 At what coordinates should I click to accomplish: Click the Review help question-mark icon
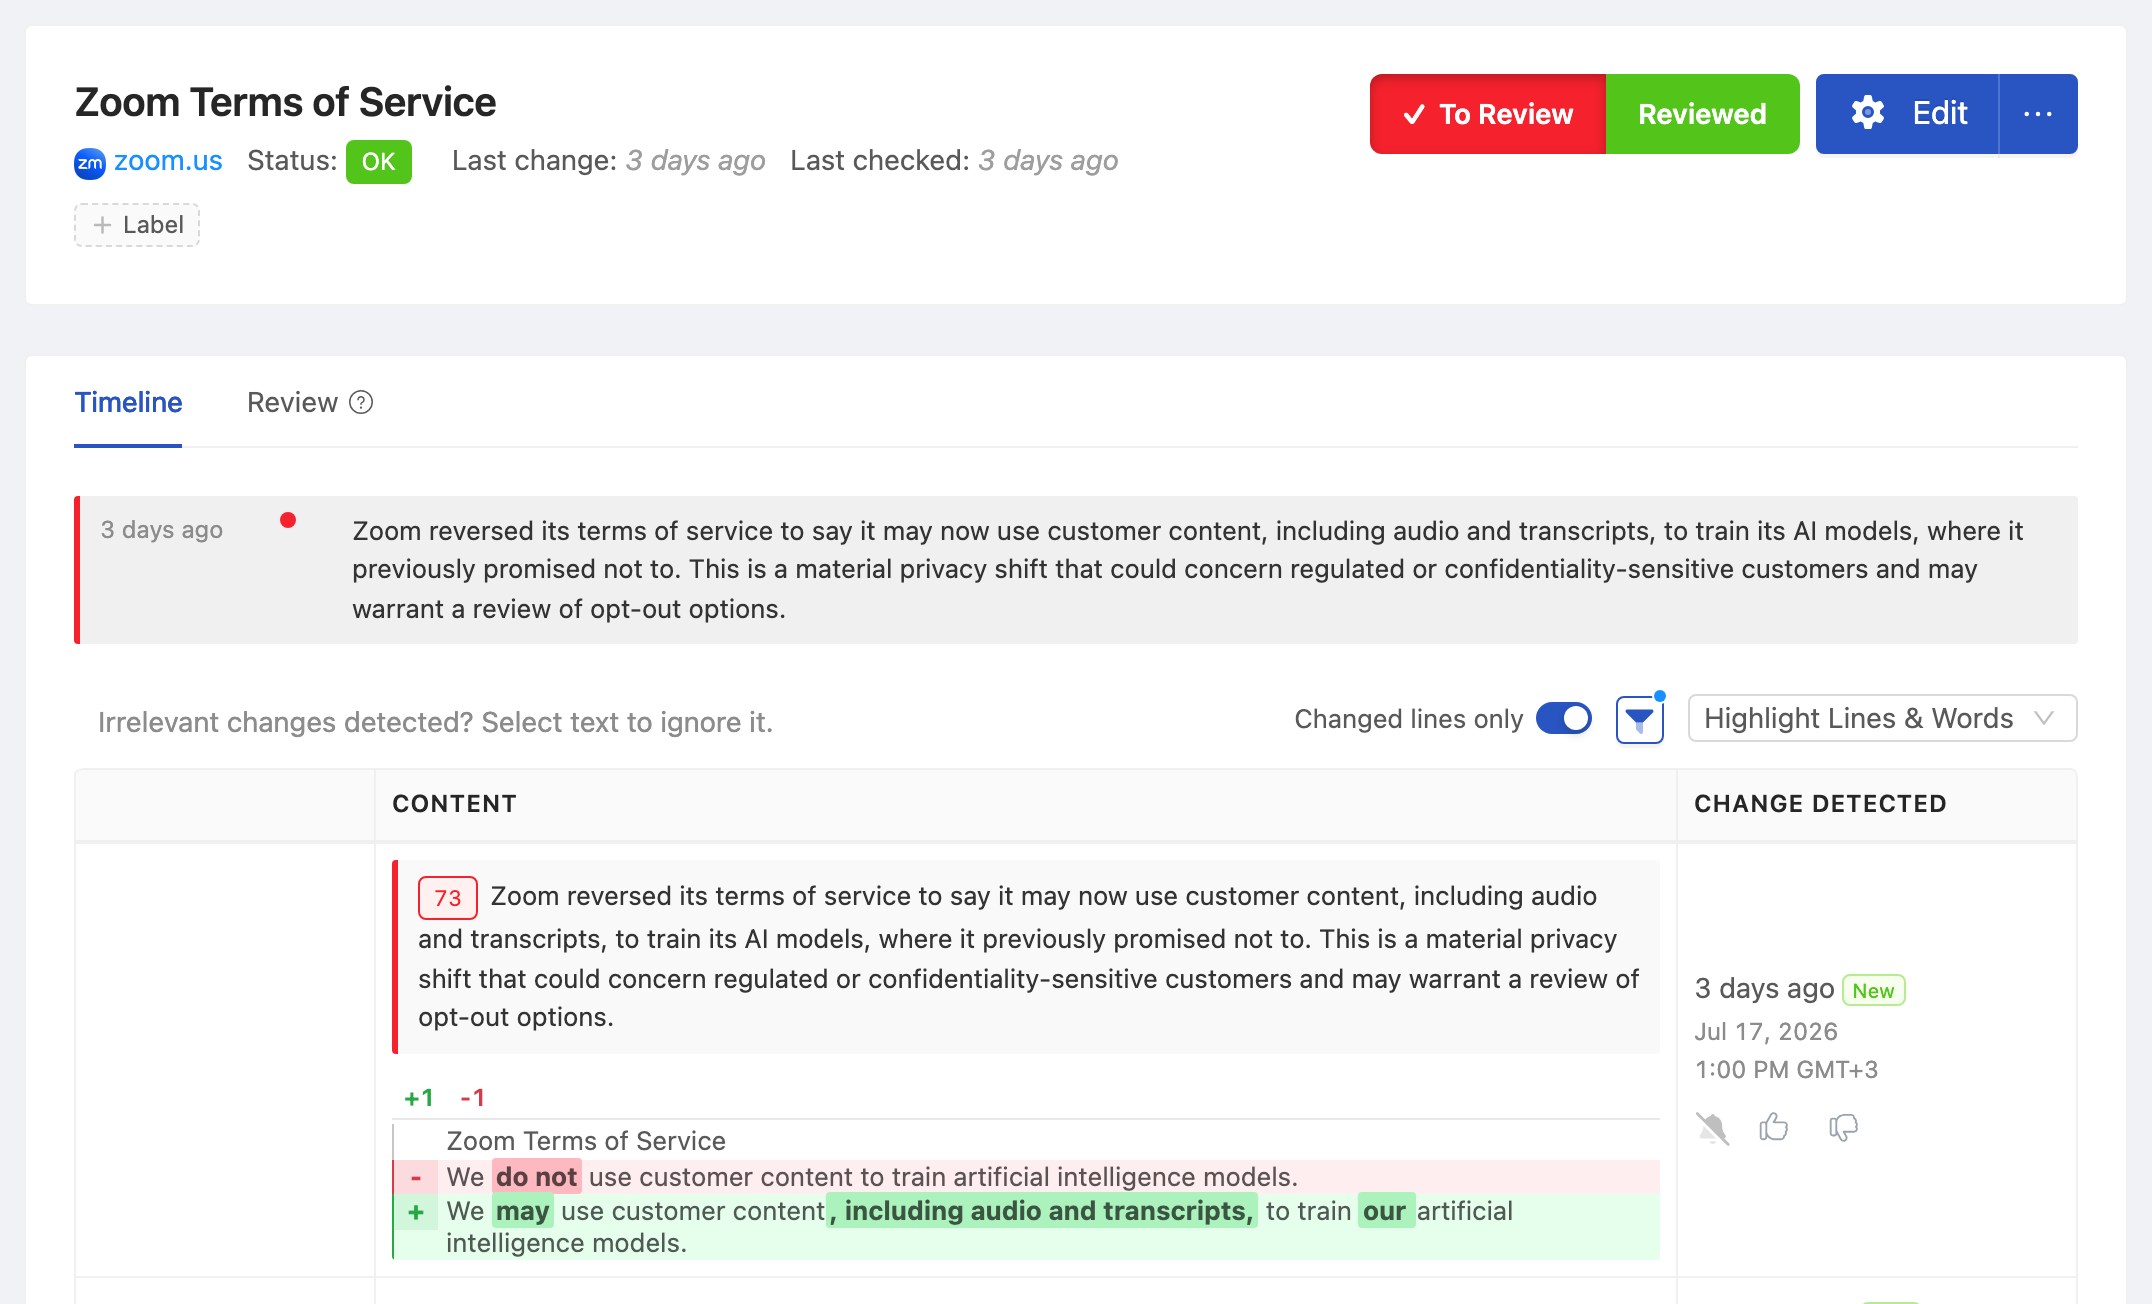point(361,402)
